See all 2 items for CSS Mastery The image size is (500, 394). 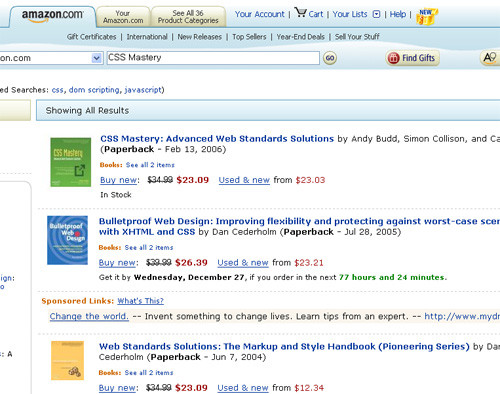click(x=150, y=165)
